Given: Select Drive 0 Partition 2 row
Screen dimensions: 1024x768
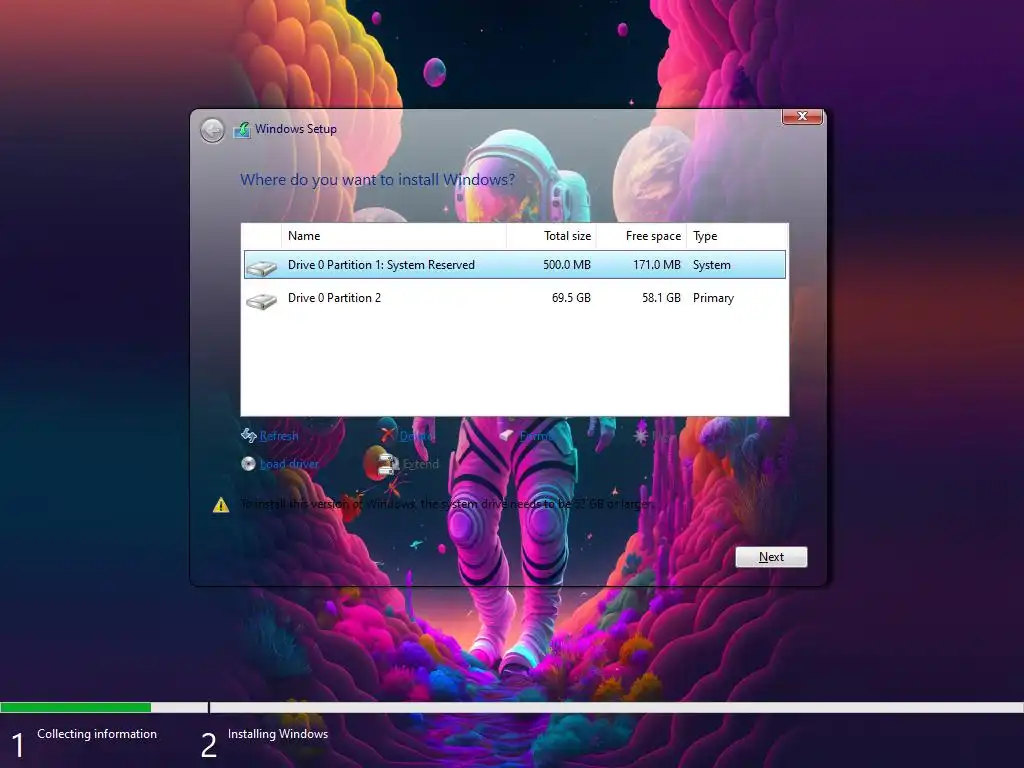Looking at the screenshot, I should [515, 298].
